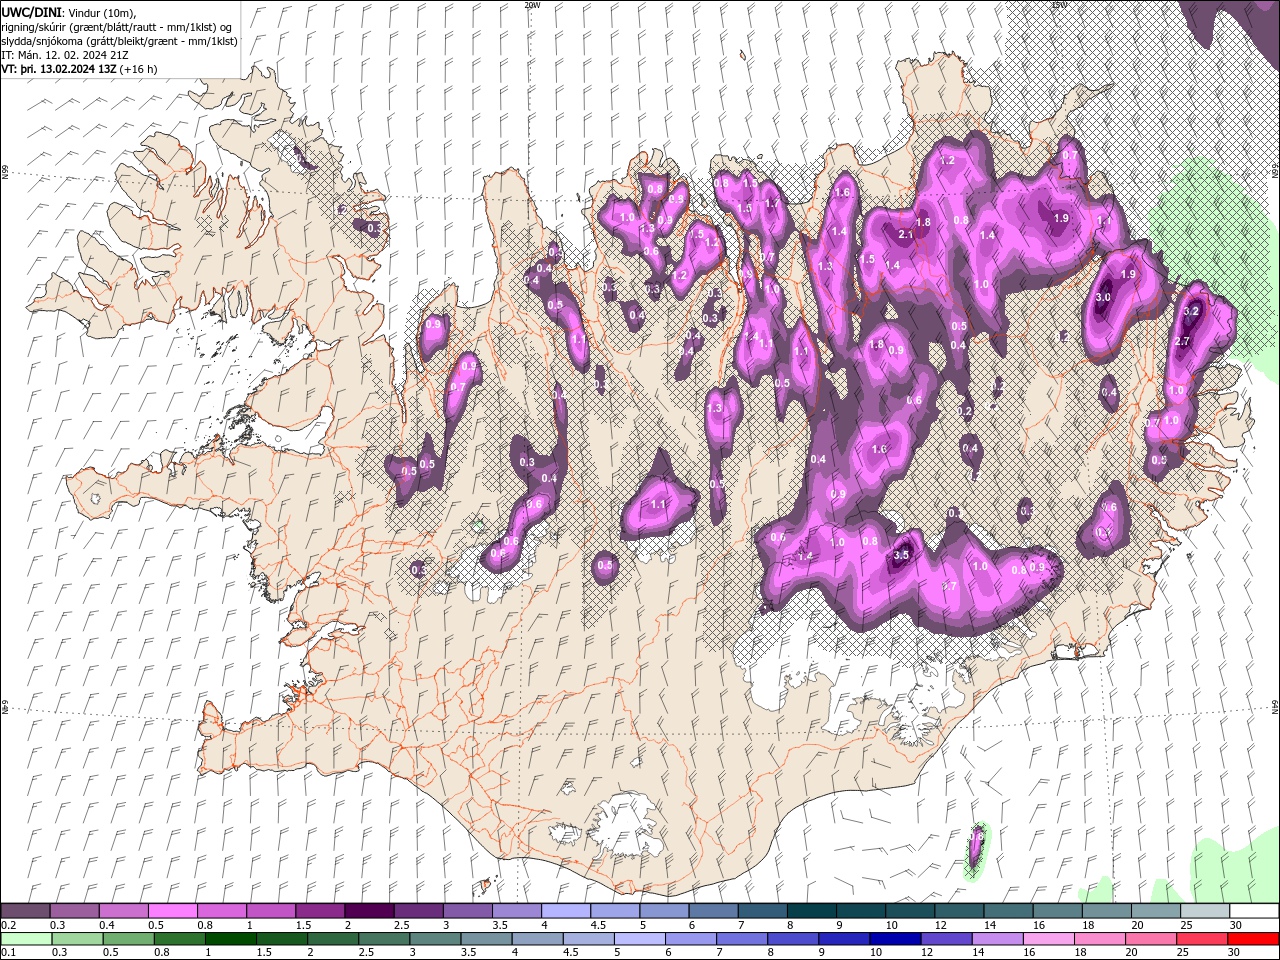
Task: Click the deep blue 10 swatch in bottom legend
Action: [894, 939]
